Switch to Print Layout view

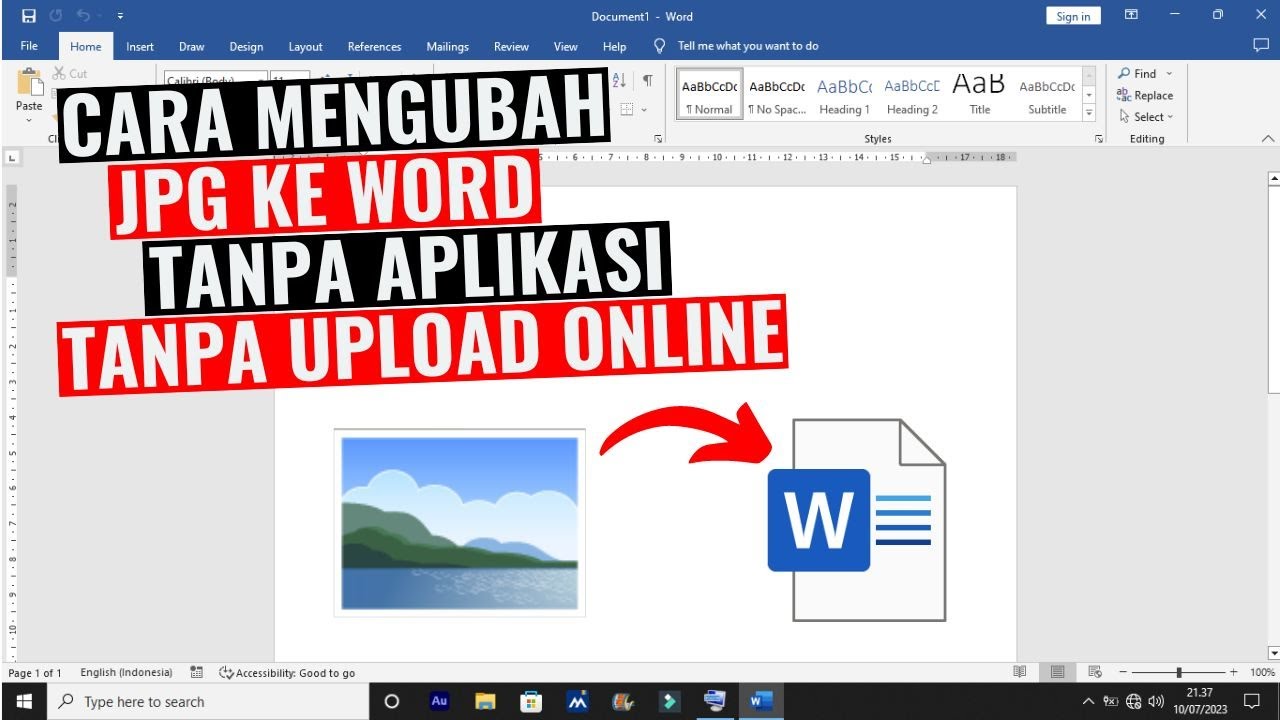(1057, 673)
